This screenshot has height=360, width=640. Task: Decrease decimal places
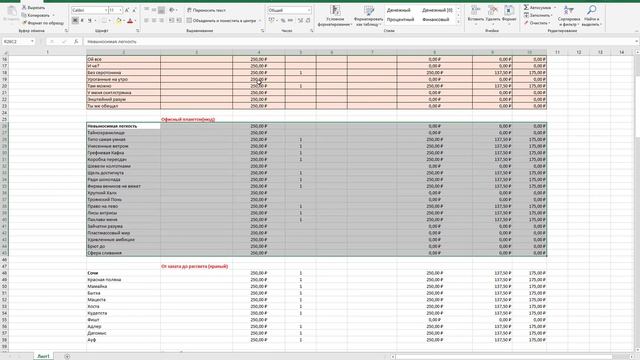click(308, 20)
